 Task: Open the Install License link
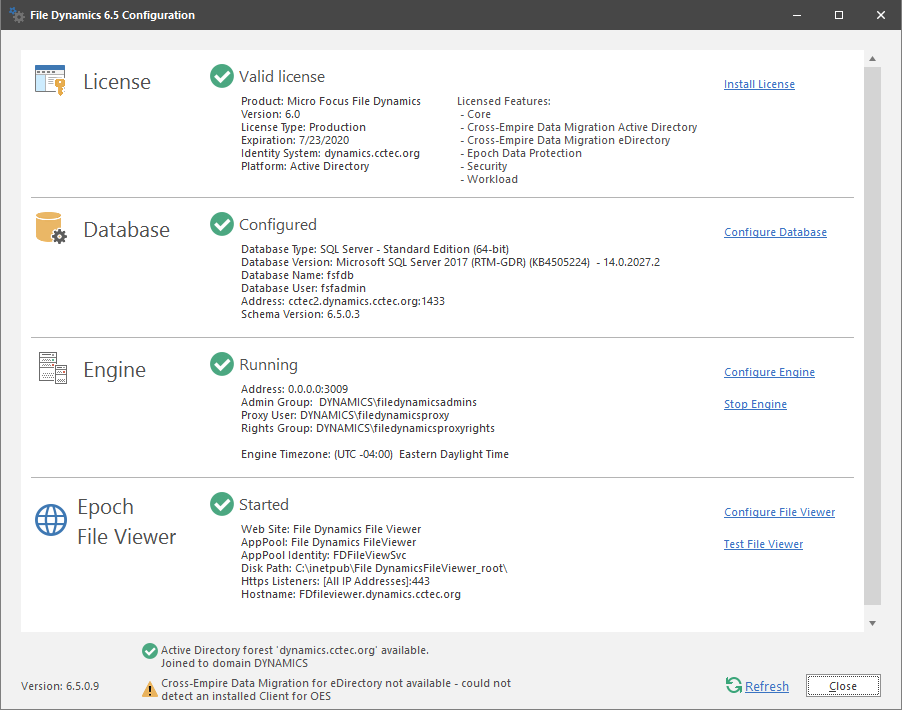759,85
